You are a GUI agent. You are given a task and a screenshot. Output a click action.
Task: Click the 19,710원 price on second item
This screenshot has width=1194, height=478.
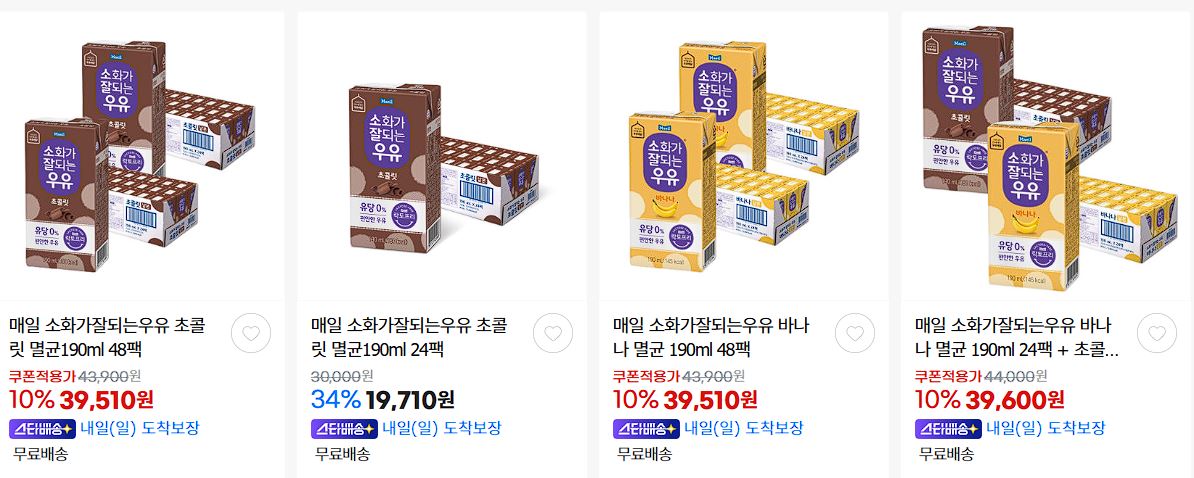coord(410,400)
